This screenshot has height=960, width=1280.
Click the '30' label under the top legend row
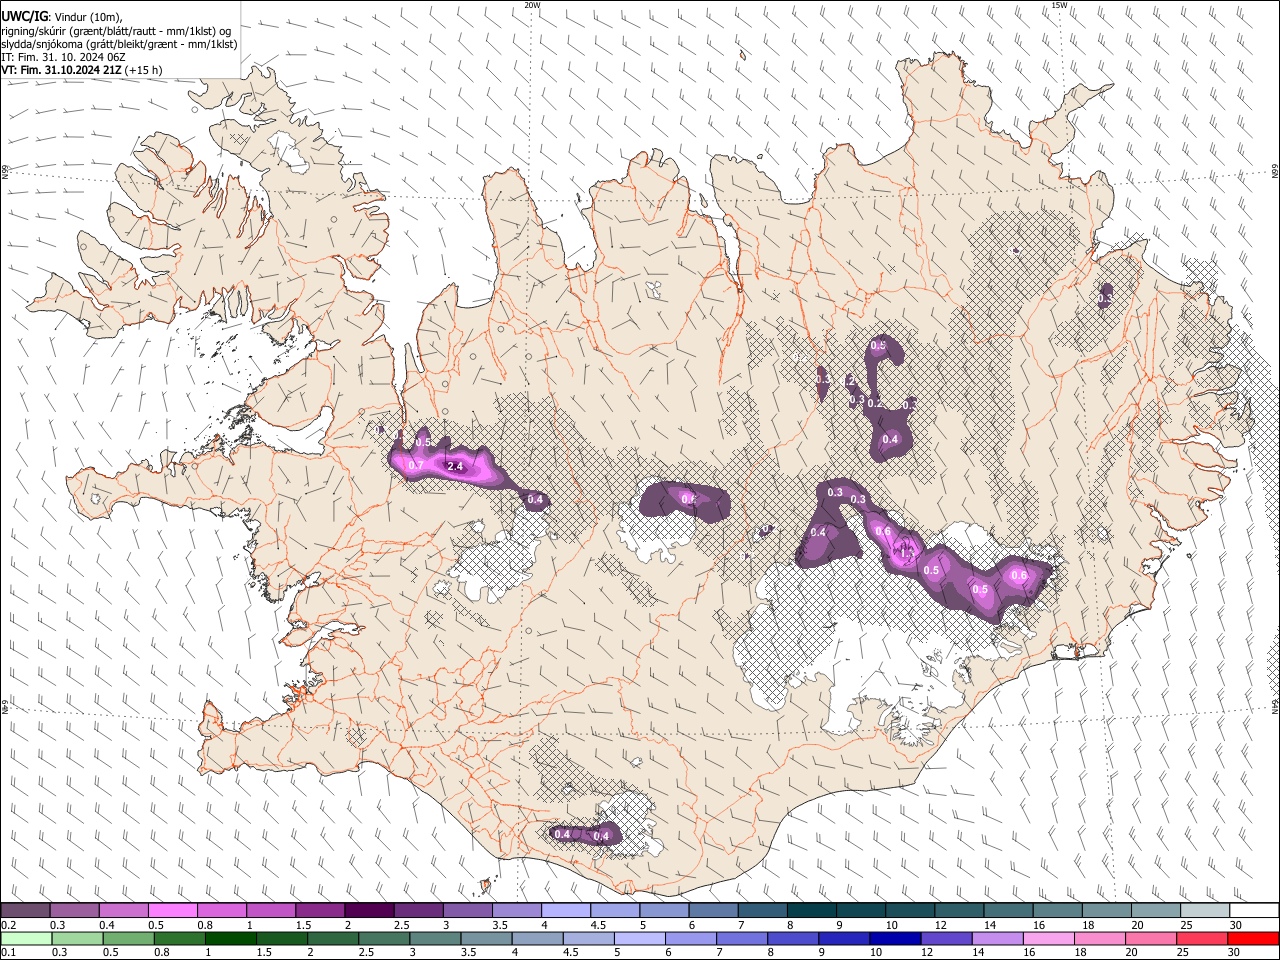pos(1236,925)
